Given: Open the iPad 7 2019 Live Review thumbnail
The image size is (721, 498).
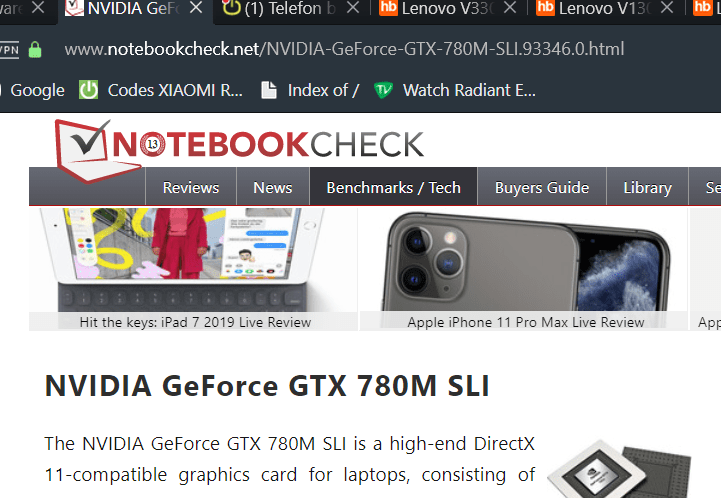Looking at the screenshot, I should tap(193, 269).
